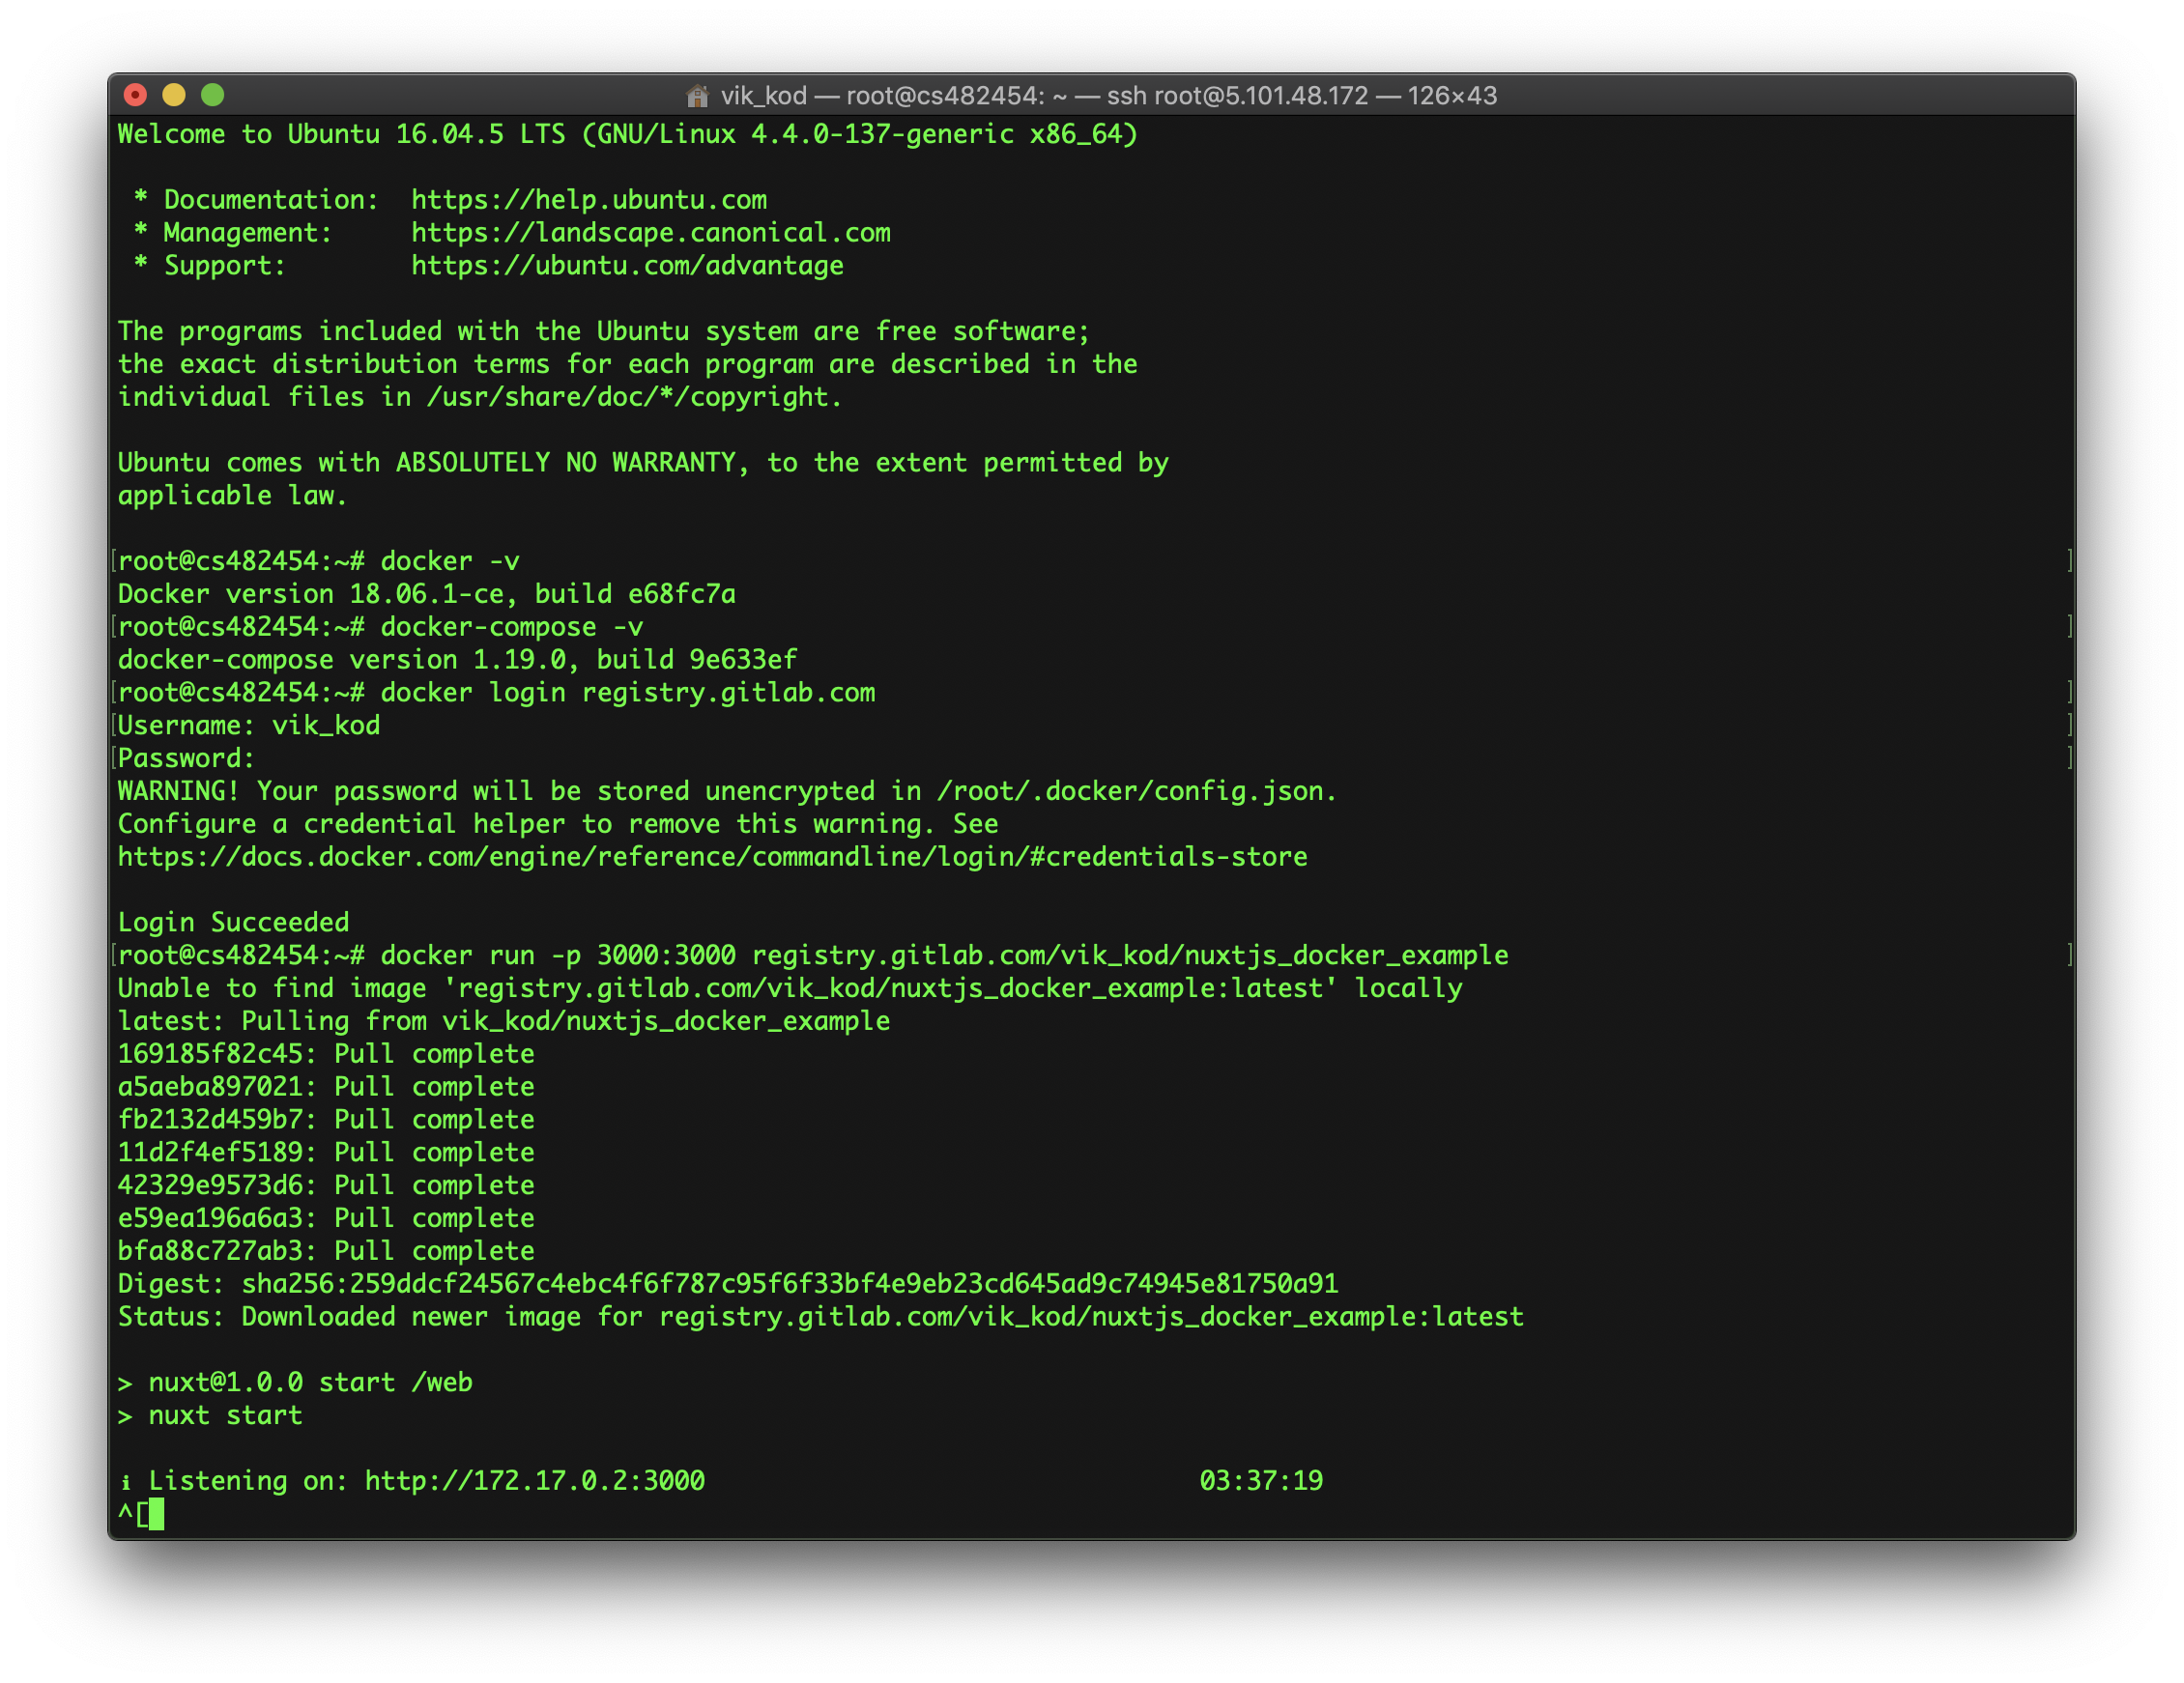Click the home folder icon in title bar
The image size is (2184, 1683).
(x=697, y=96)
